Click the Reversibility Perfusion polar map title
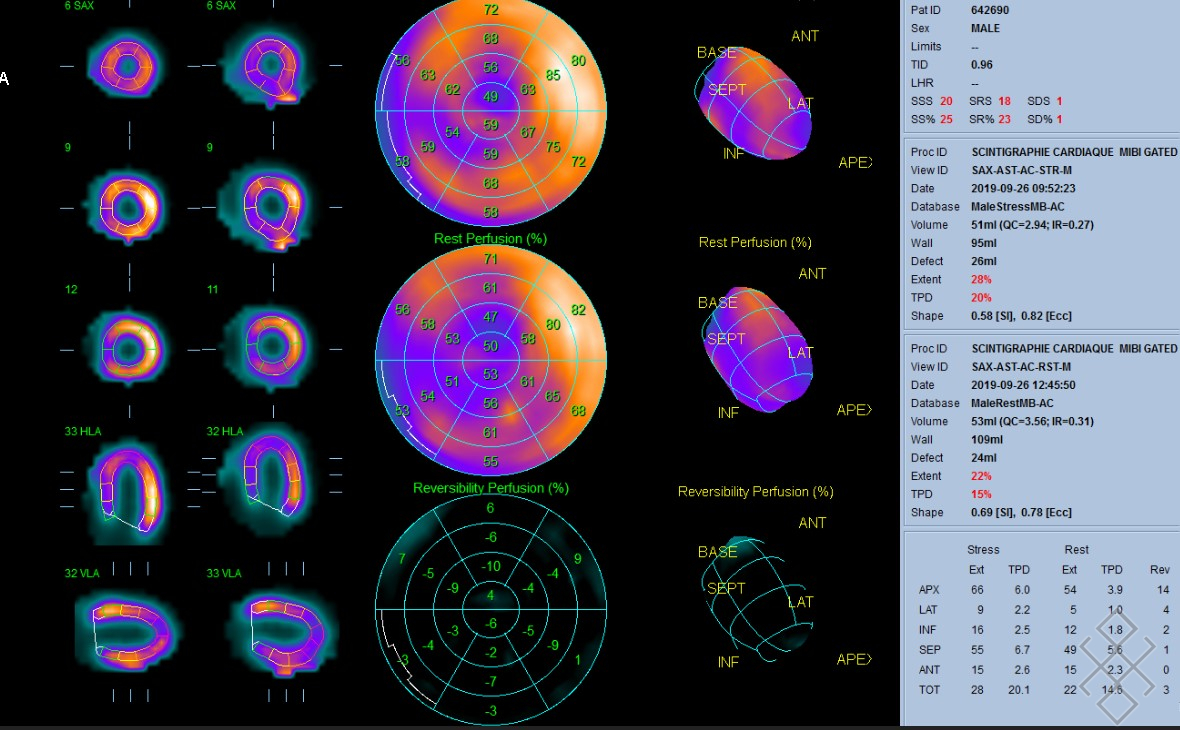 tap(490, 488)
